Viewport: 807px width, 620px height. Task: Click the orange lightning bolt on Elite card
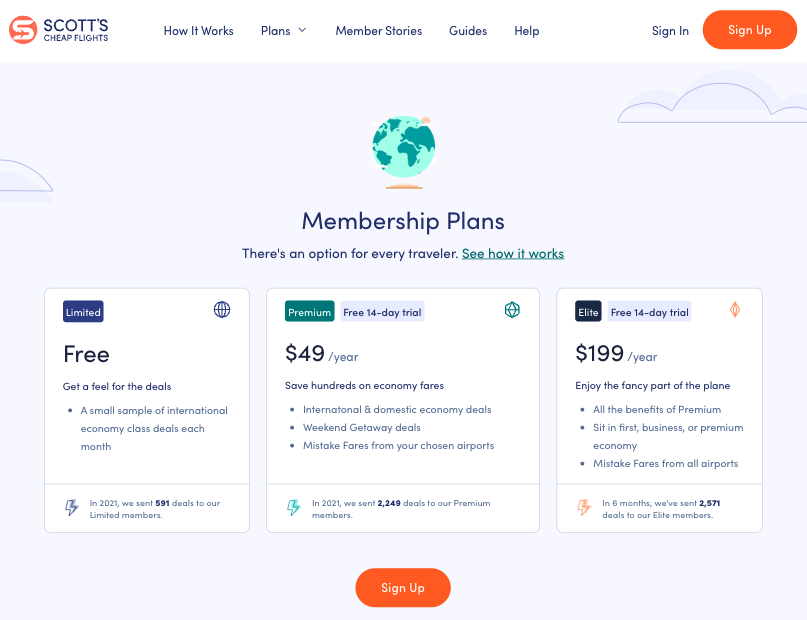tap(584, 507)
